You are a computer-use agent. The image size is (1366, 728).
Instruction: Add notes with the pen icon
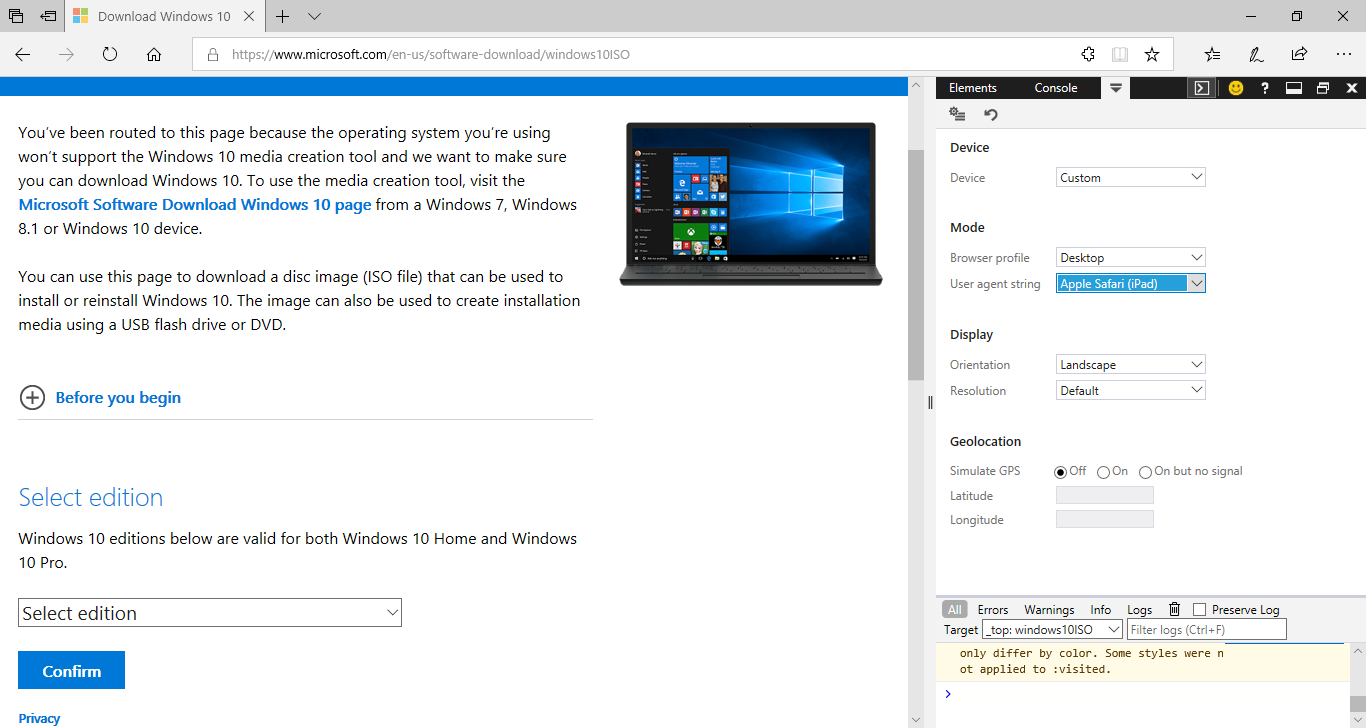coord(1256,55)
